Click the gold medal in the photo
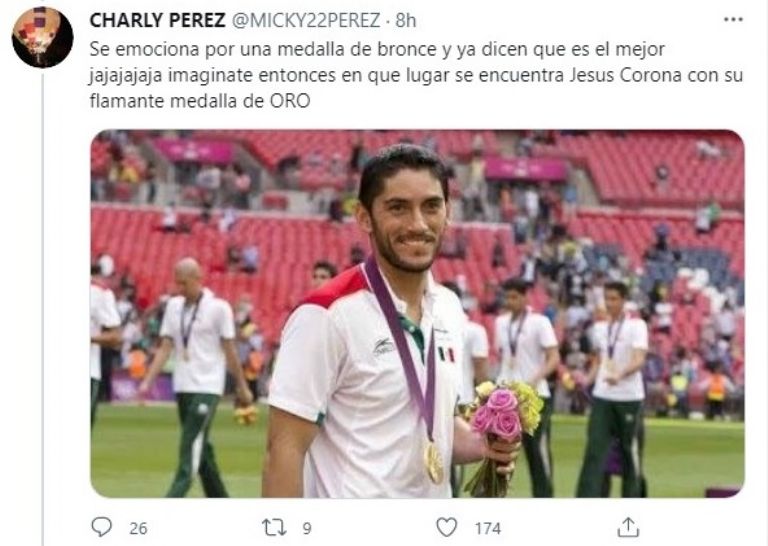Viewport: 768px width, 546px height. [x=433, y=462]
